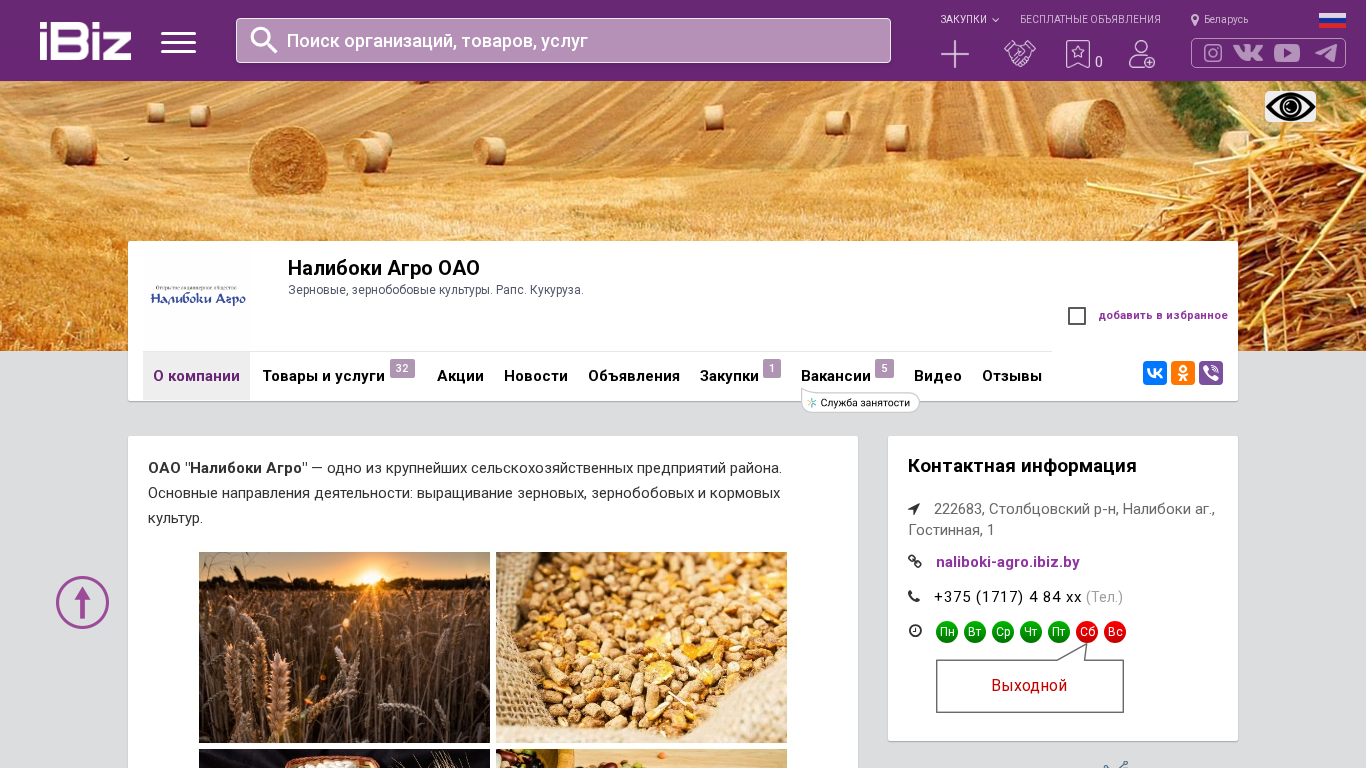Open the Отзывы tab

(1012, 376)
